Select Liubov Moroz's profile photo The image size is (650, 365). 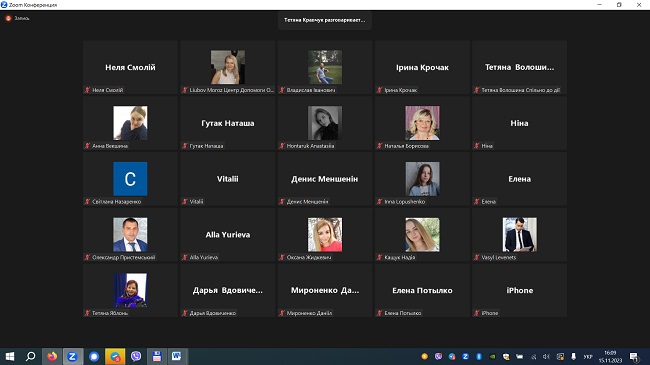point(228,67)
